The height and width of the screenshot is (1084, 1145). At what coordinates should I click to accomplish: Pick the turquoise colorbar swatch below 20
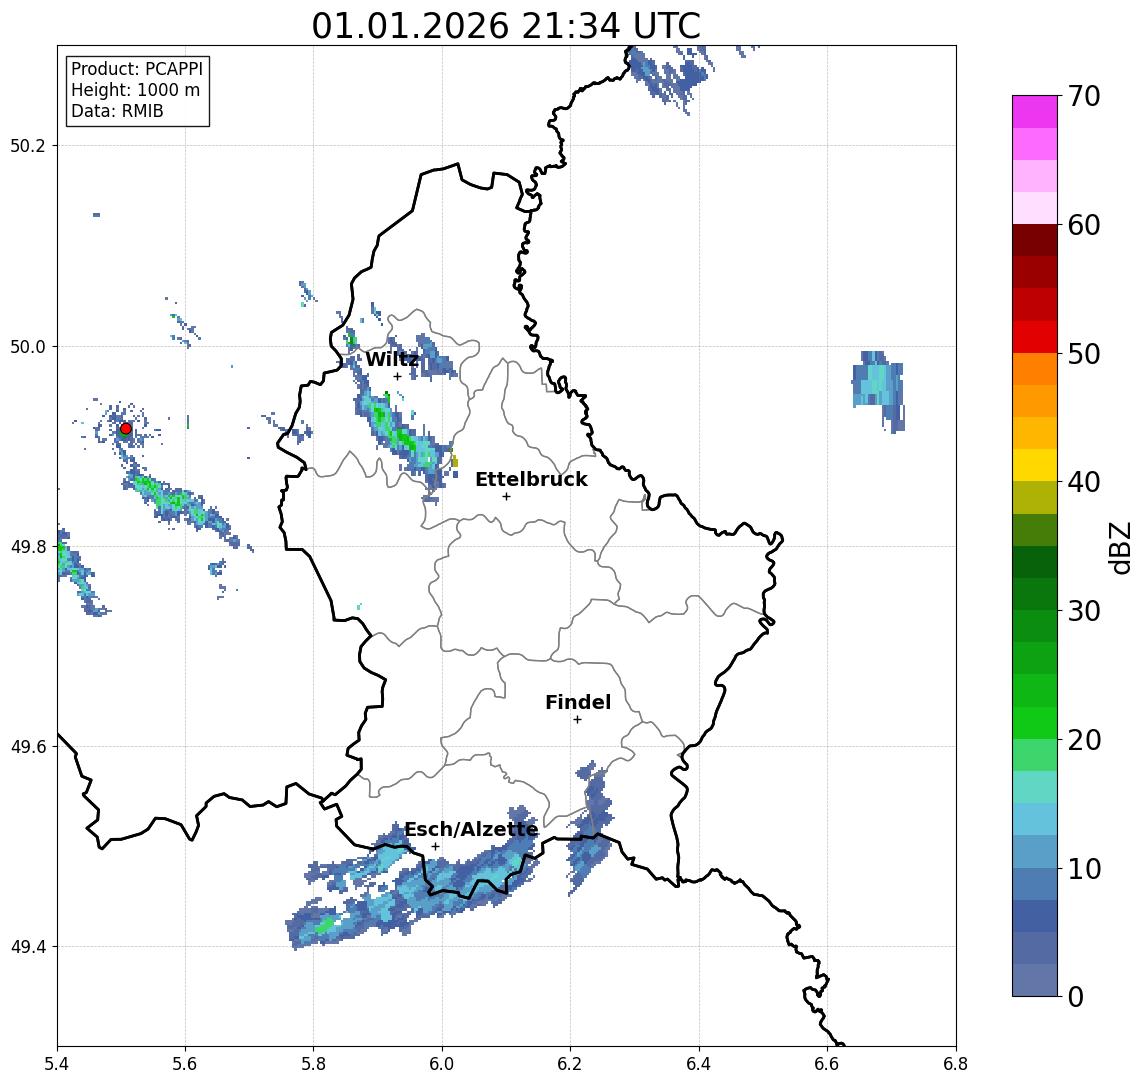pos(1035,787)
